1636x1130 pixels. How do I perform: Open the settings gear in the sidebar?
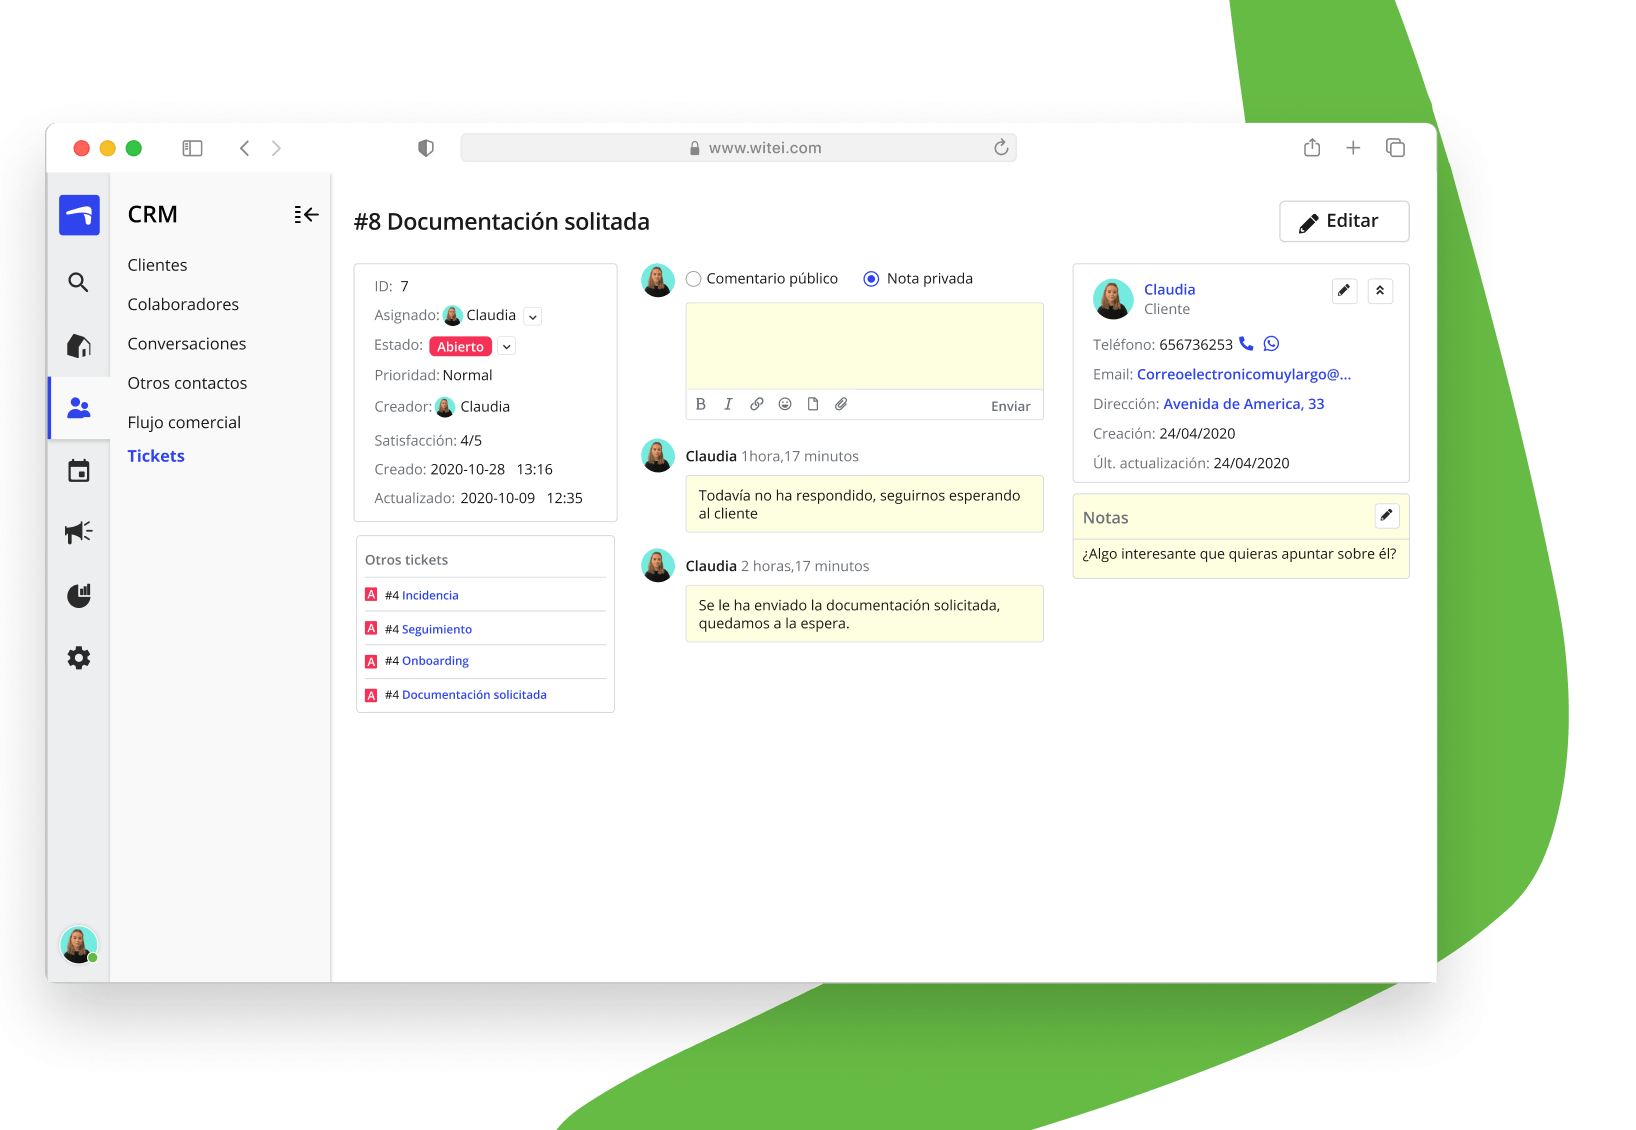79,658
